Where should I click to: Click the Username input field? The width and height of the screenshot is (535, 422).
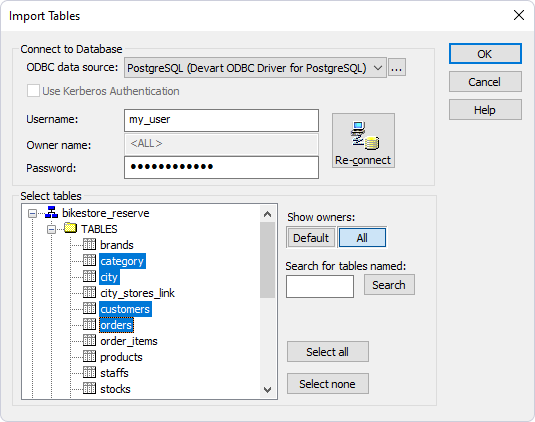pyautogui.click(x=221, y=120)
